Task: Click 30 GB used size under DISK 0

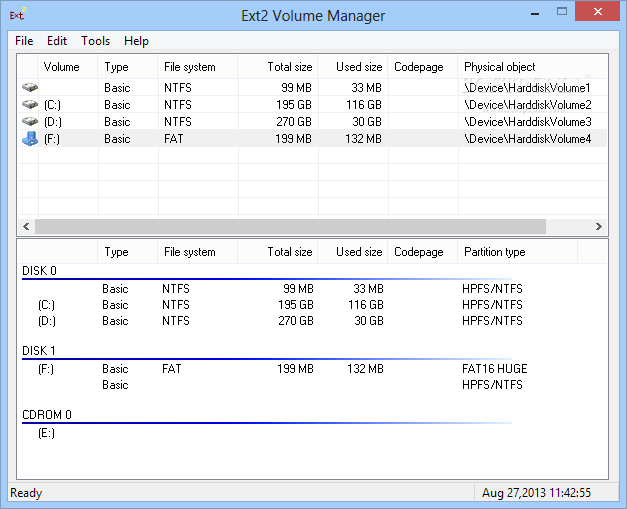Action: click(x=369, y=321)
